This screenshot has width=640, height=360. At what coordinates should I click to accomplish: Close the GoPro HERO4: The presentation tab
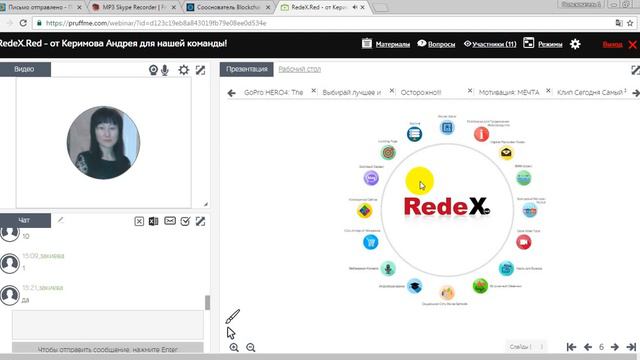click(x=313, y=91)
